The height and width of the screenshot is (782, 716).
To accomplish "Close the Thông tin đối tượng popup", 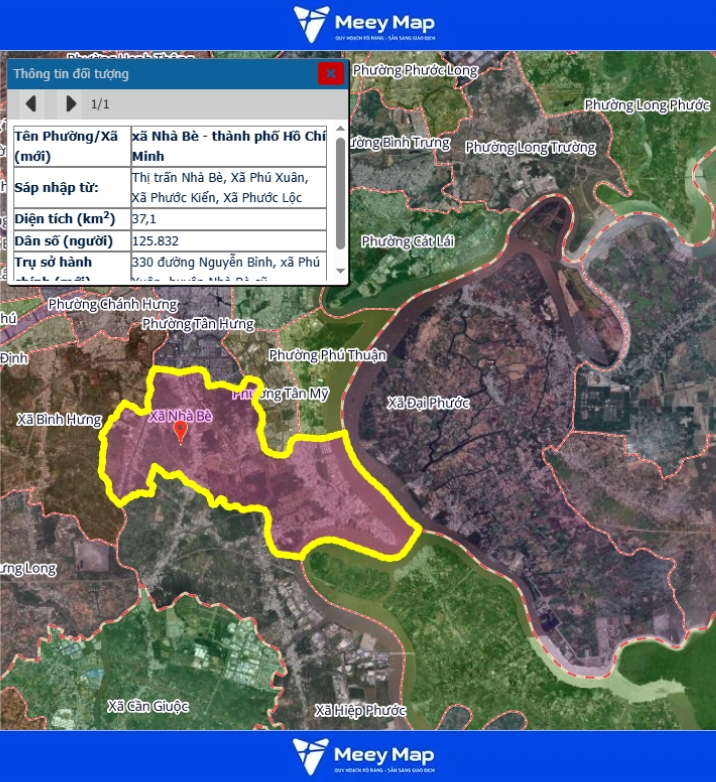I will coord(330,73).
